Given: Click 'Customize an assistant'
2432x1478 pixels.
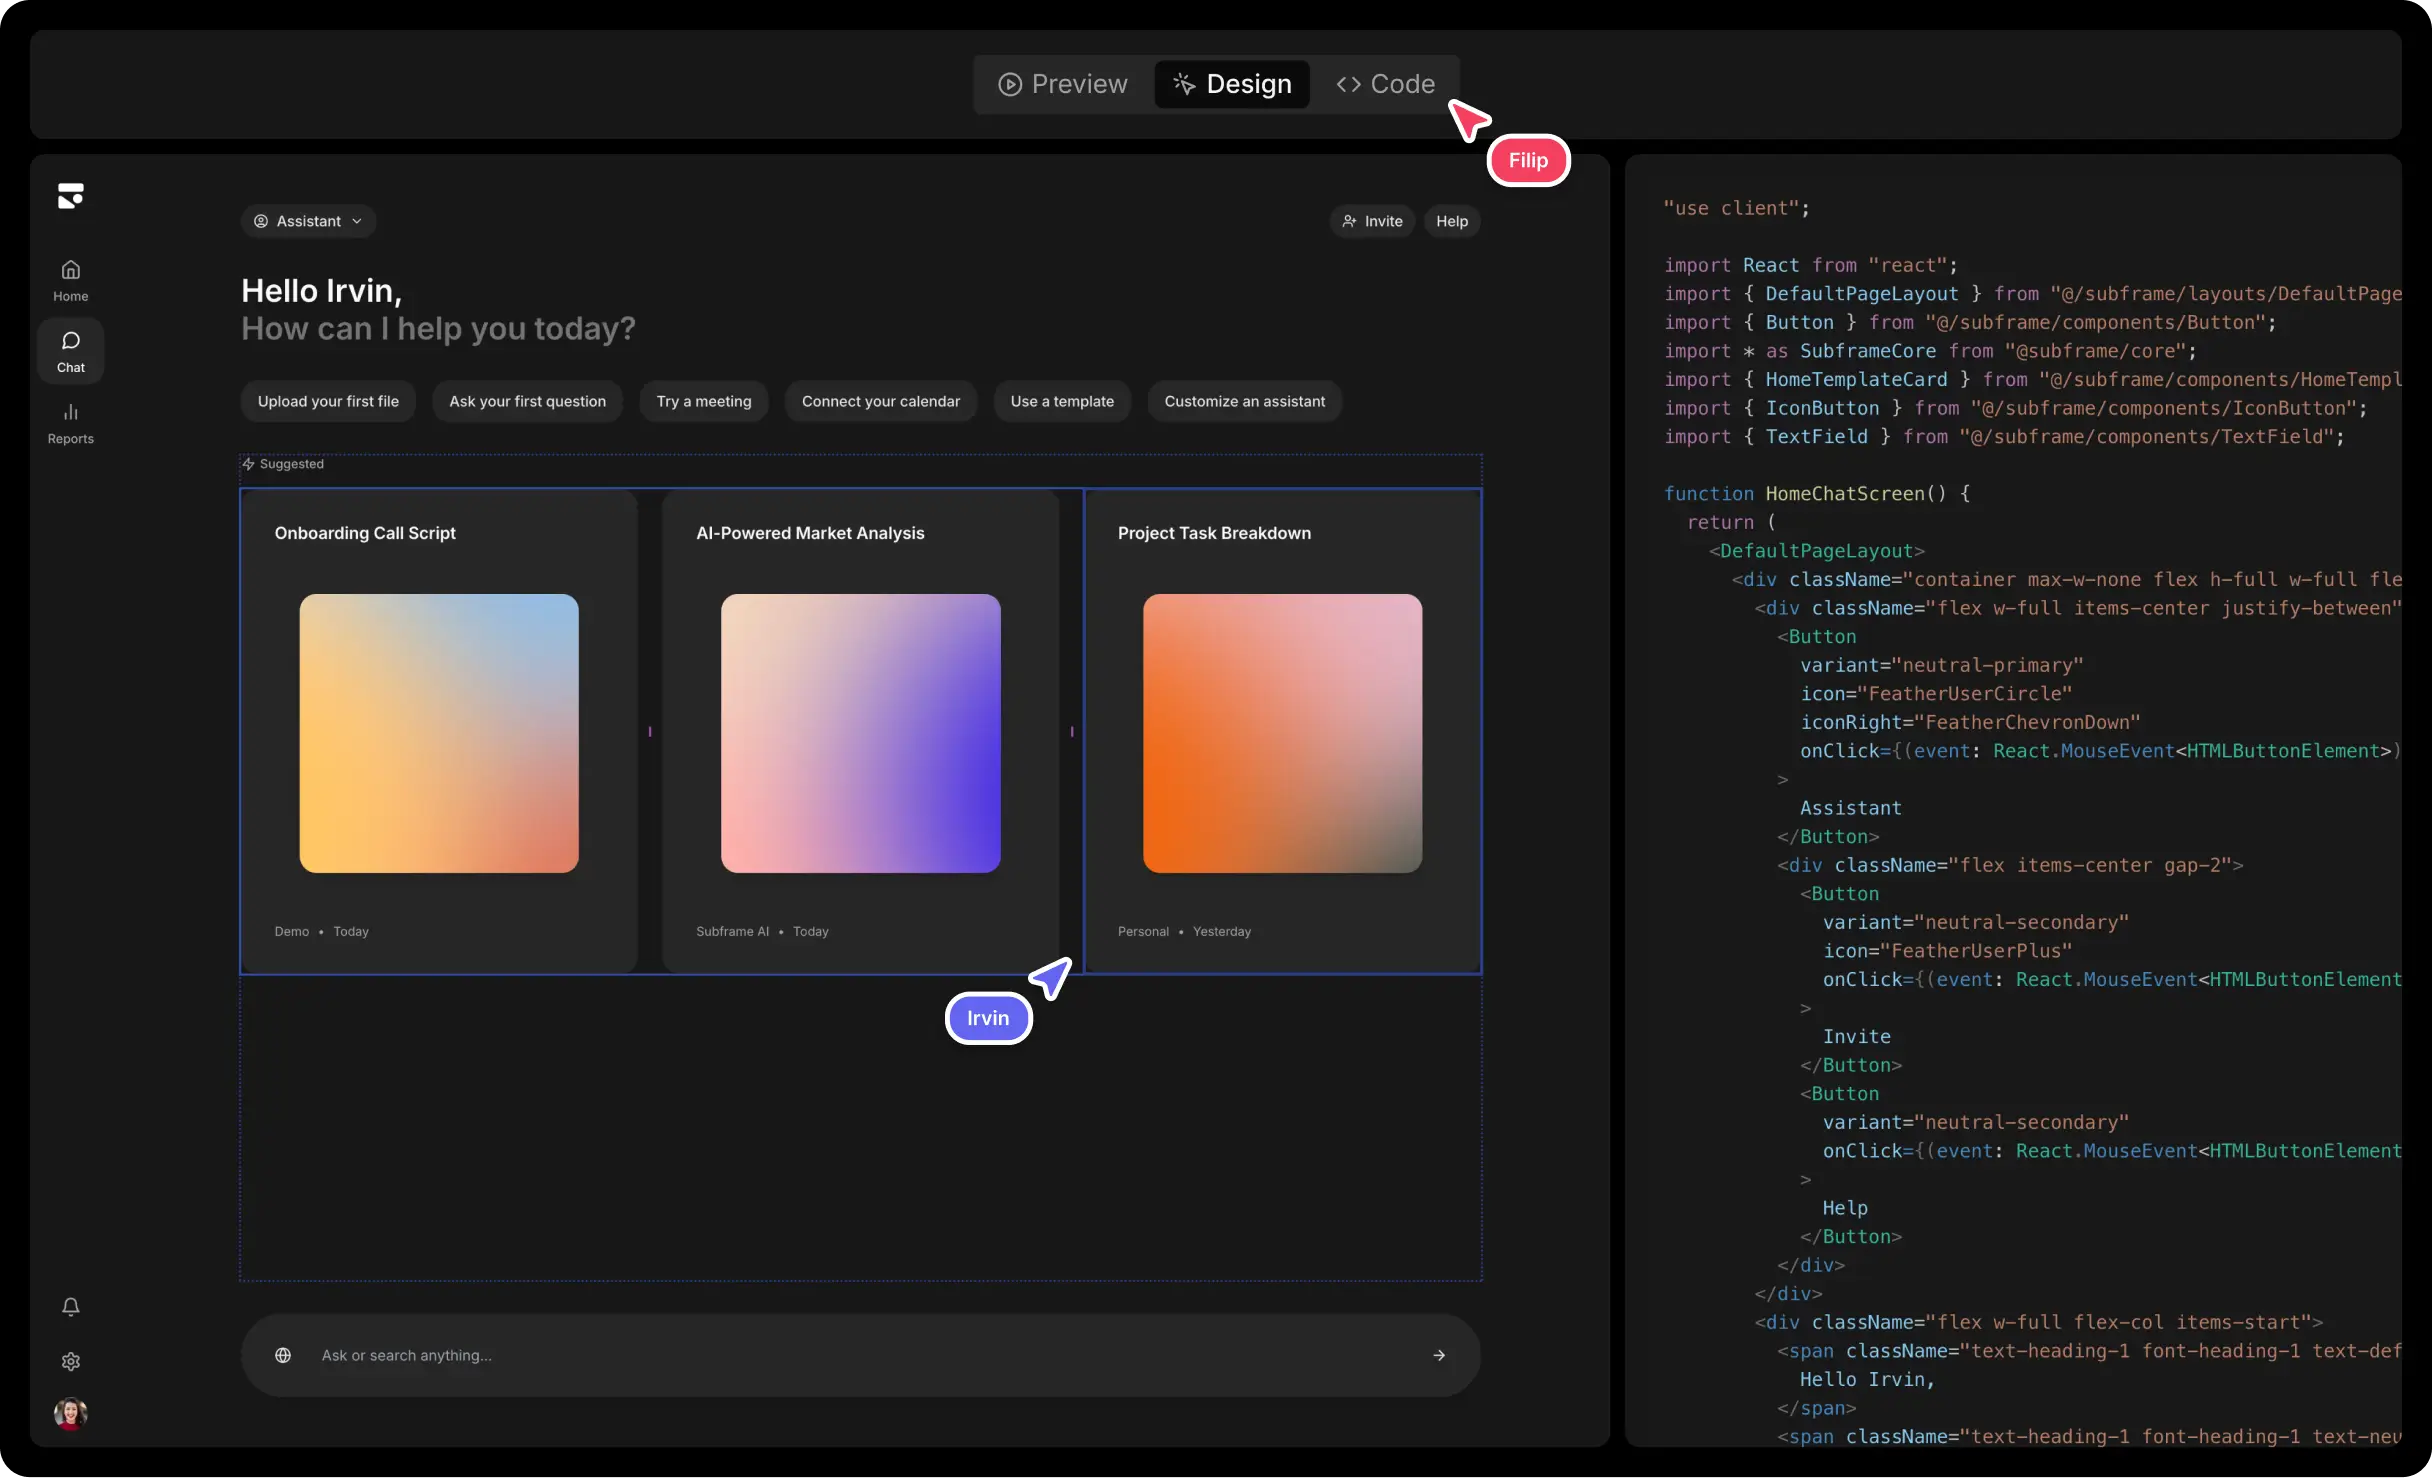Looking at the screenshot, I should (1244, 401).
